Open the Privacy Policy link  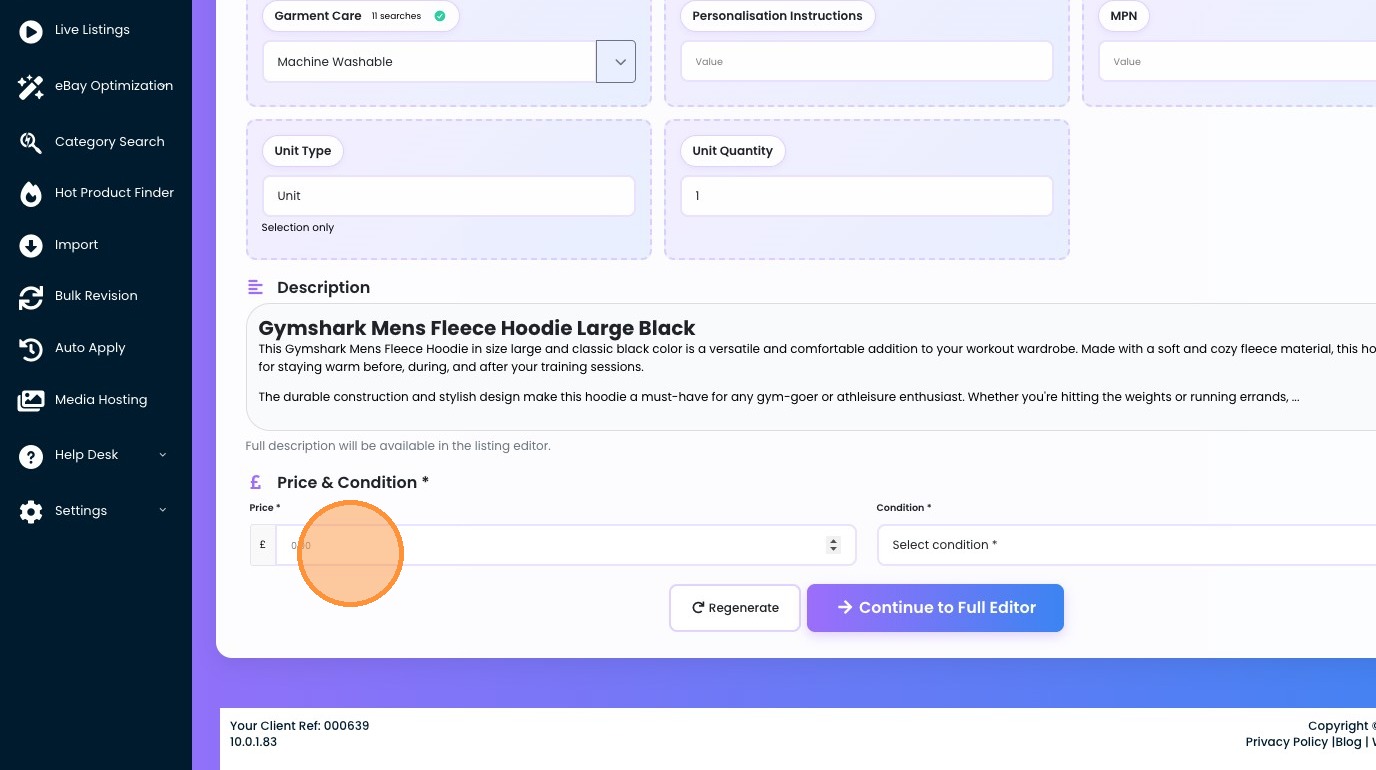point(1286,742)
